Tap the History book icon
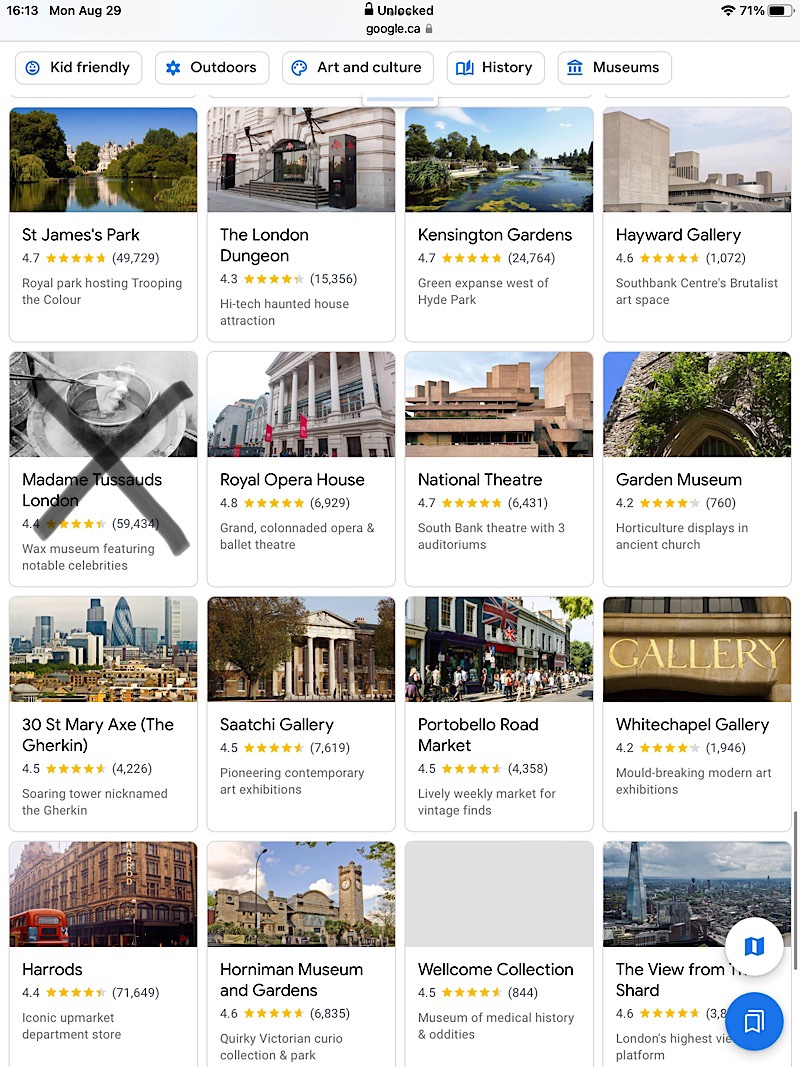This screenshot has width=800, height=1067. tap(464, 68)
